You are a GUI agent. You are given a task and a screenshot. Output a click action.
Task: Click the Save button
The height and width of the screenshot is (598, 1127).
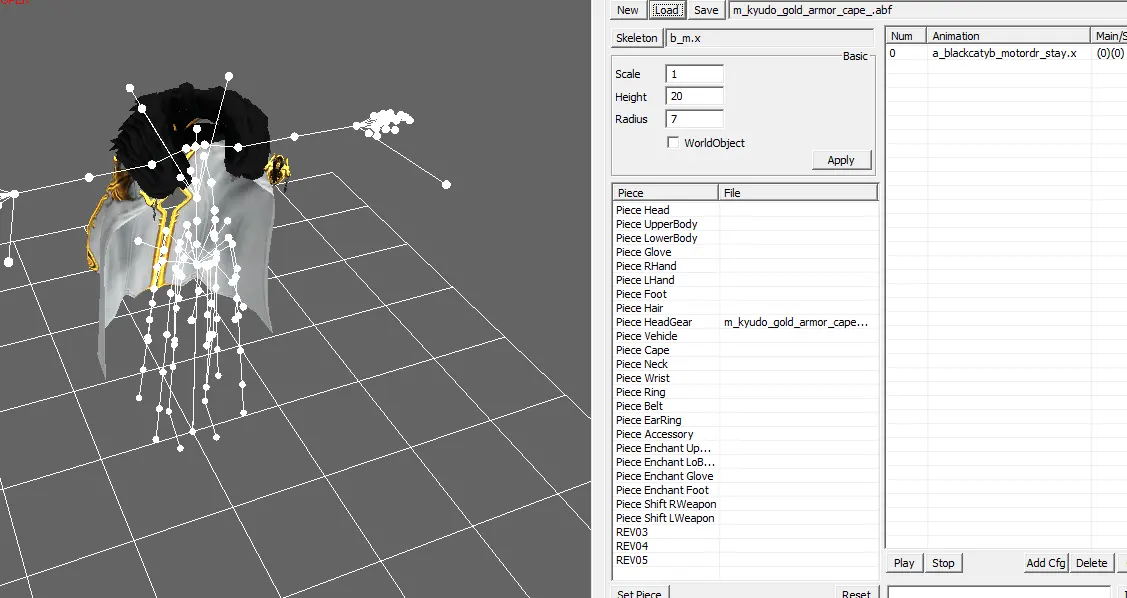pyautogui.click(x=706, y=10)
